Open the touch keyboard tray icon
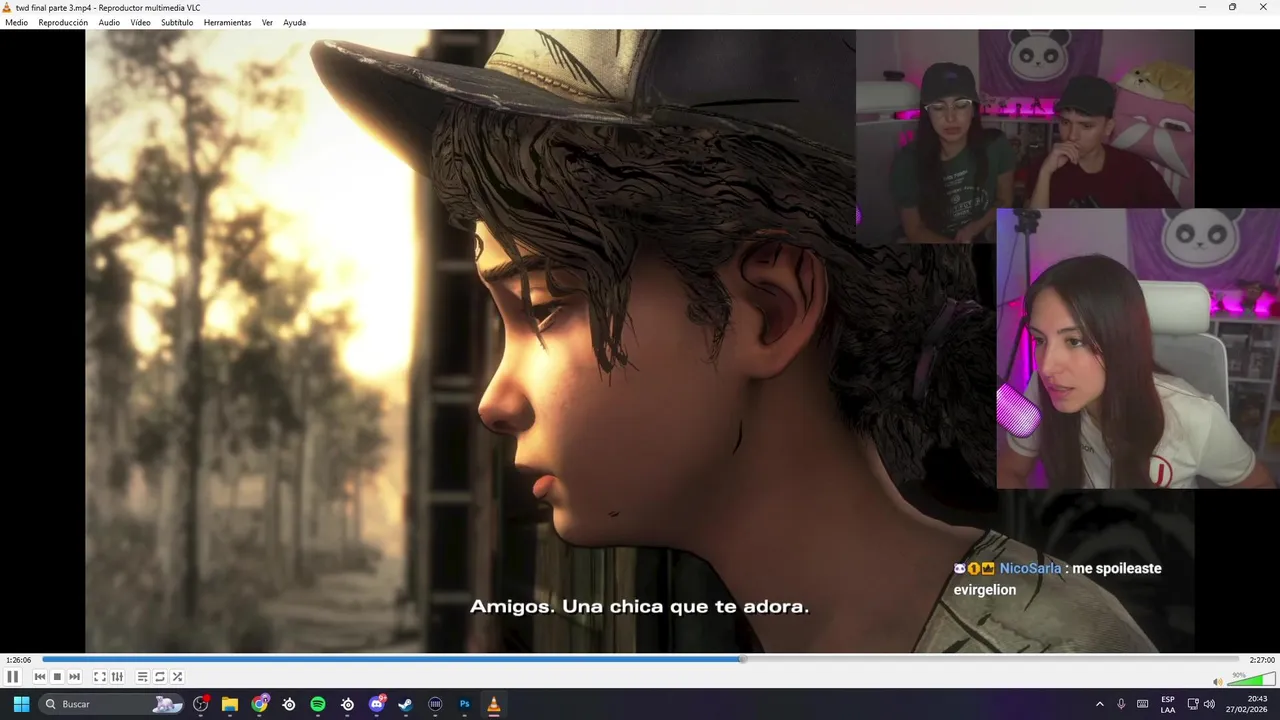 coord(1142,704)
